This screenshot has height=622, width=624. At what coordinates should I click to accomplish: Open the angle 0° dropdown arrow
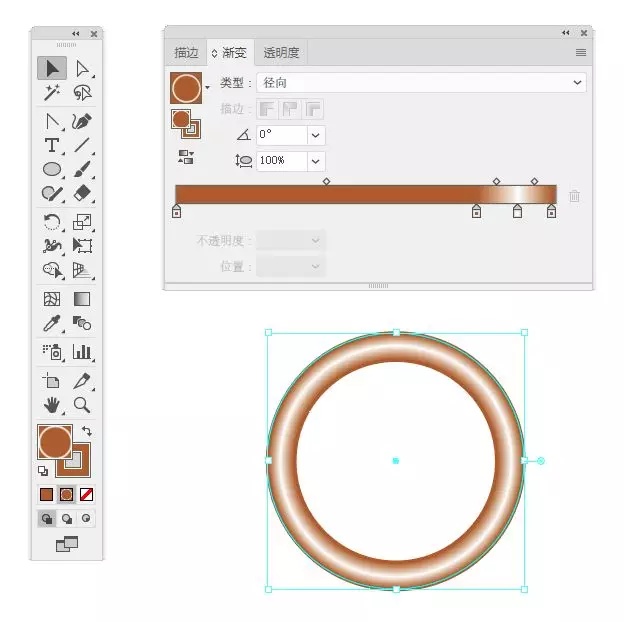(x=316, y=135)
